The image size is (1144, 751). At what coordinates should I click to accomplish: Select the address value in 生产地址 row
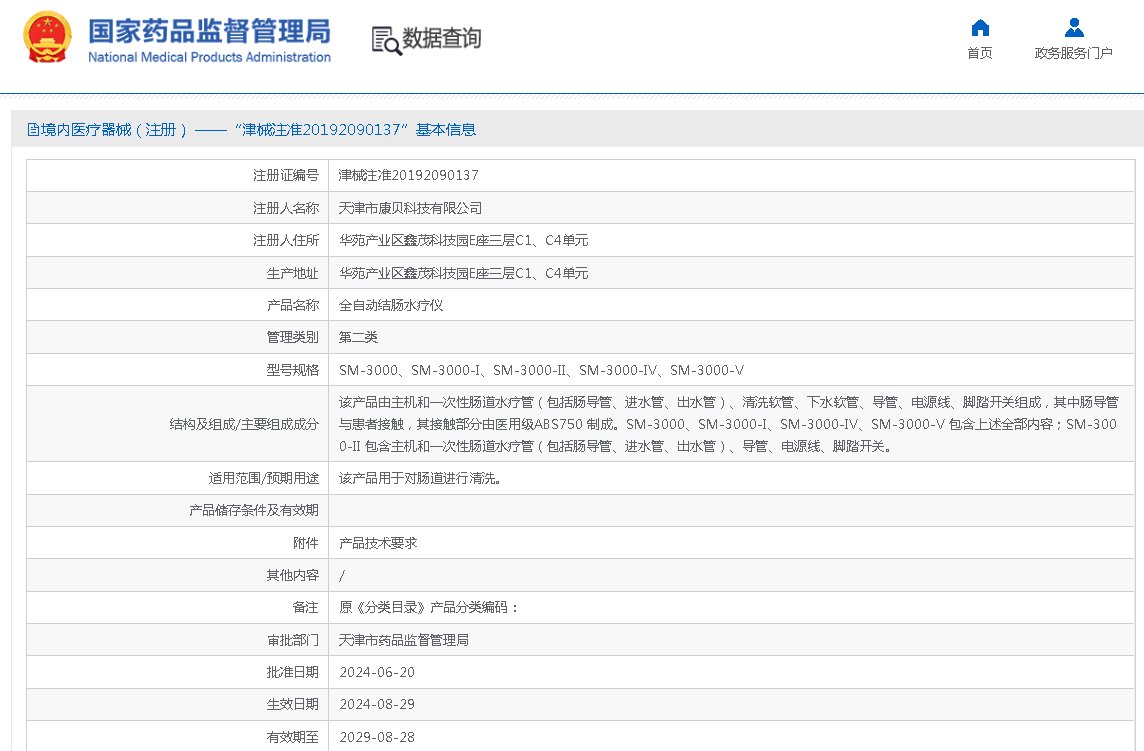click(x=463, y=273)
